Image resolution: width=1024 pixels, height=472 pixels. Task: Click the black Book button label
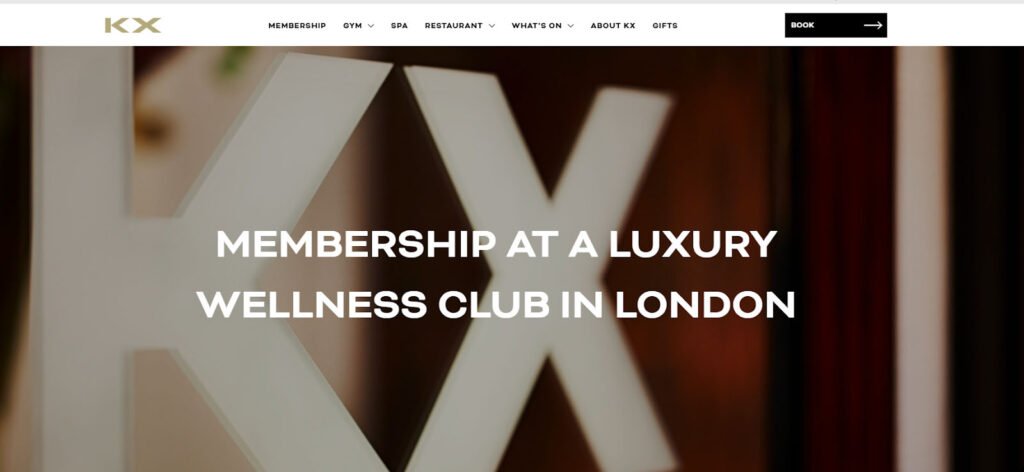(x=803, y=25)
